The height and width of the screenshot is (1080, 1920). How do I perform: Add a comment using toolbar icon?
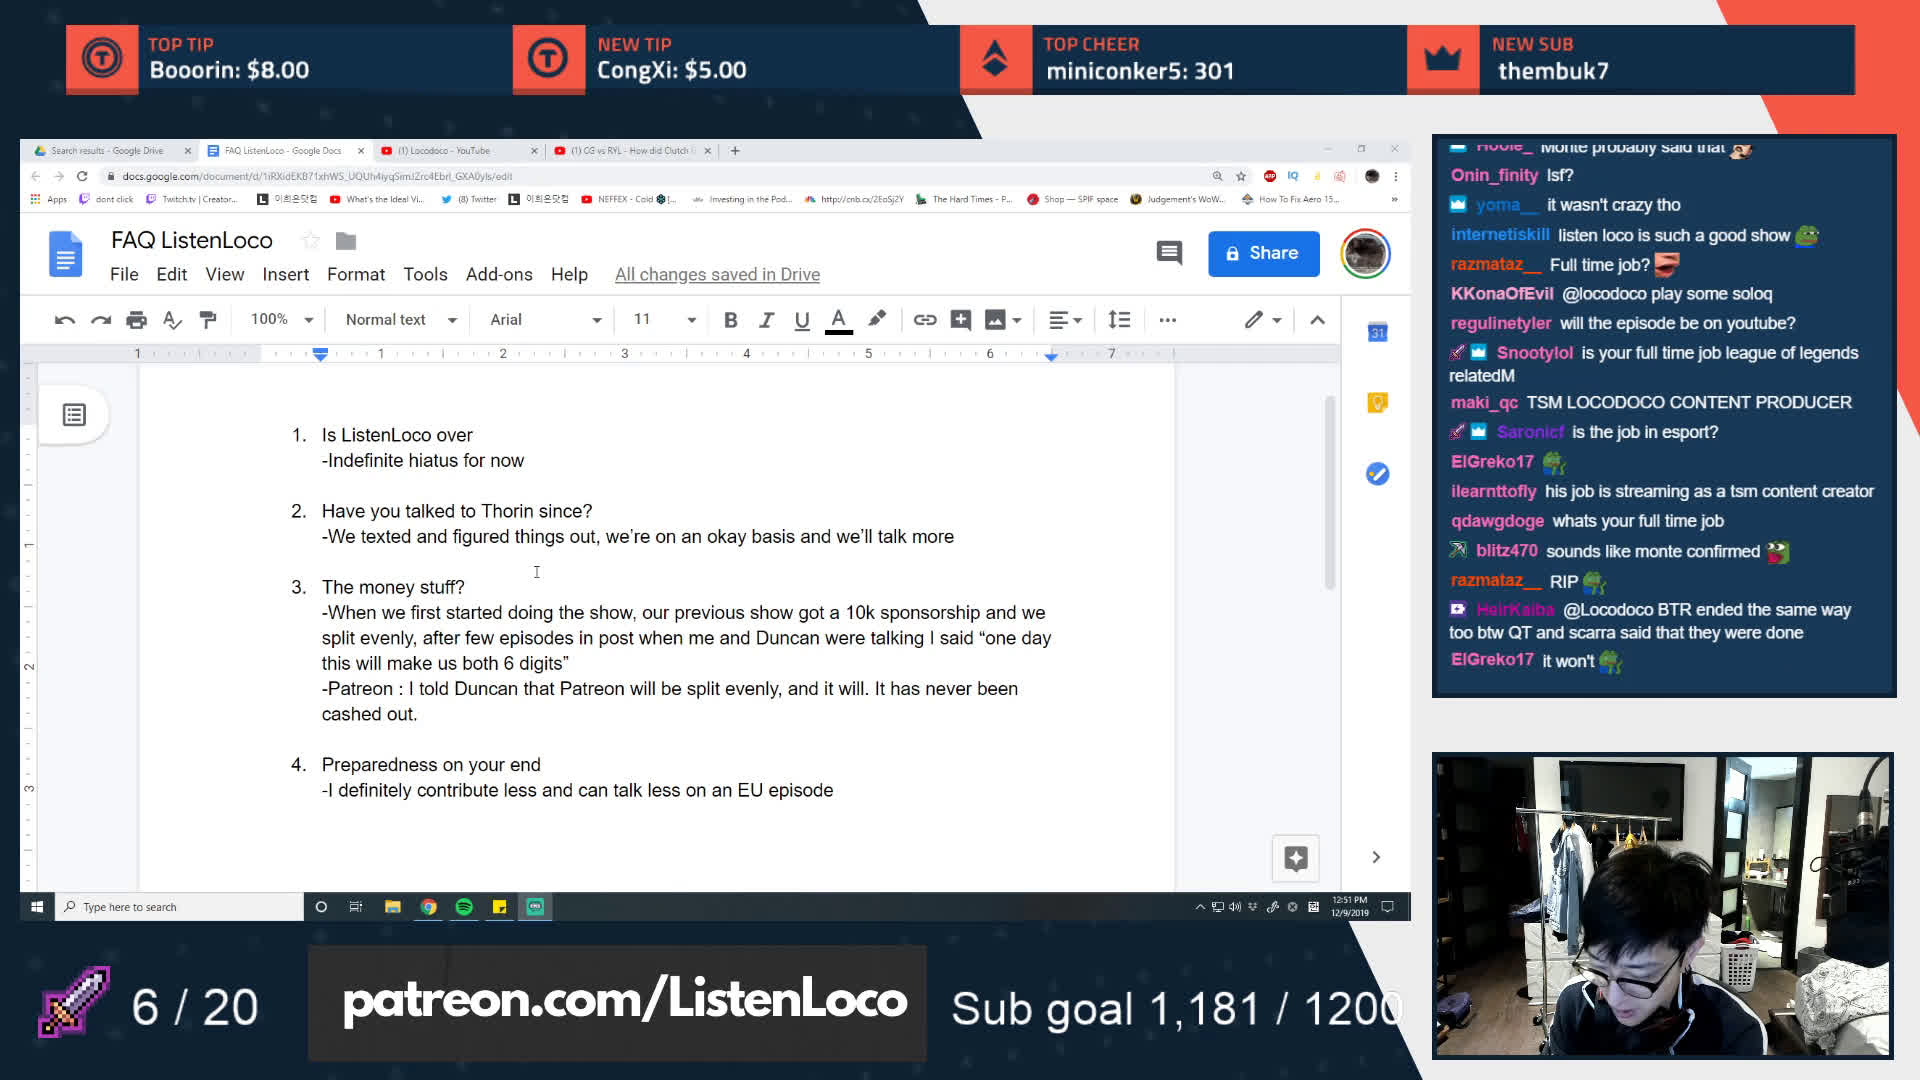(960, 320)
